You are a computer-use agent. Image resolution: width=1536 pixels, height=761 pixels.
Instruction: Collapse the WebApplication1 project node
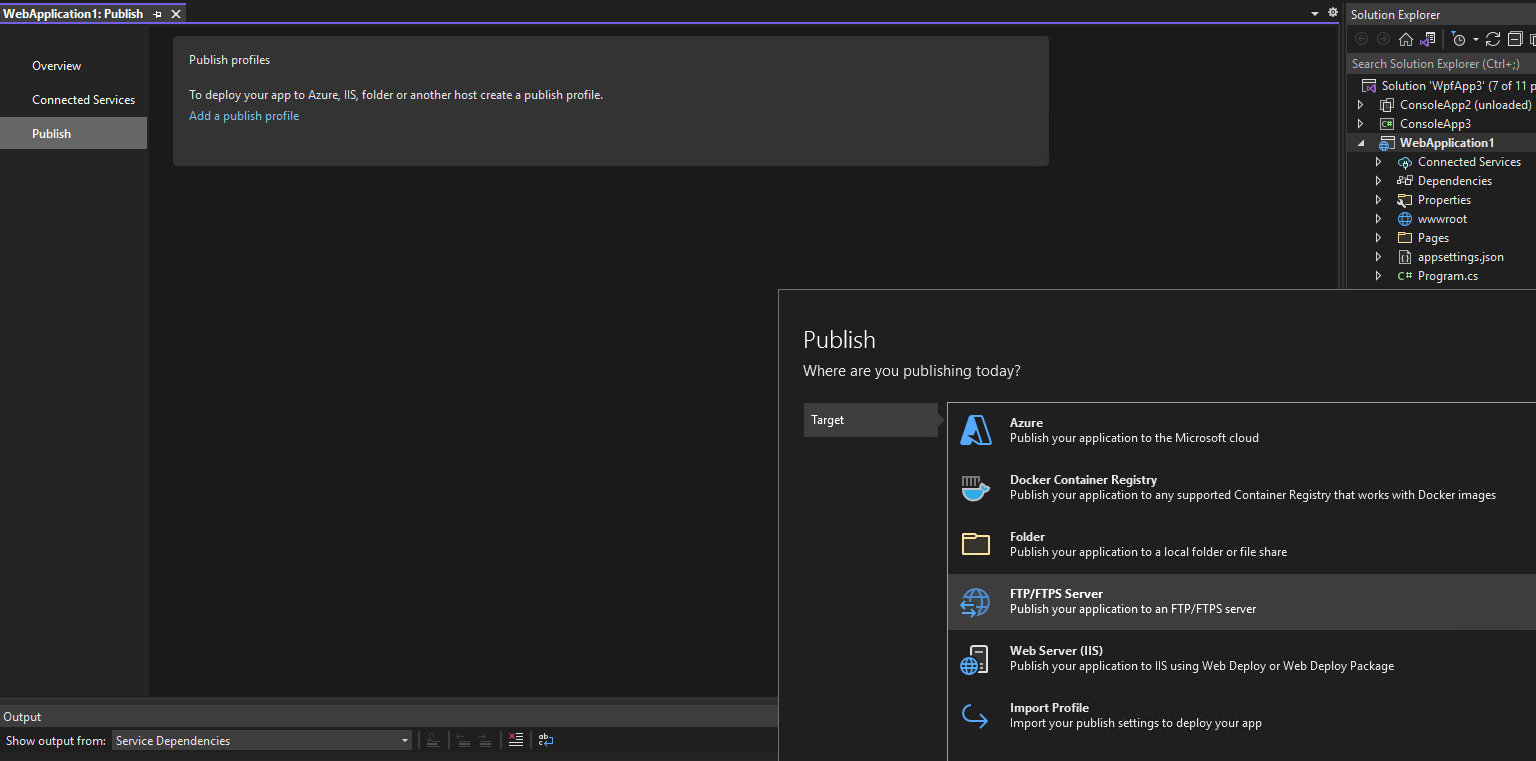pyautogui.click(x=1360, y=143)
